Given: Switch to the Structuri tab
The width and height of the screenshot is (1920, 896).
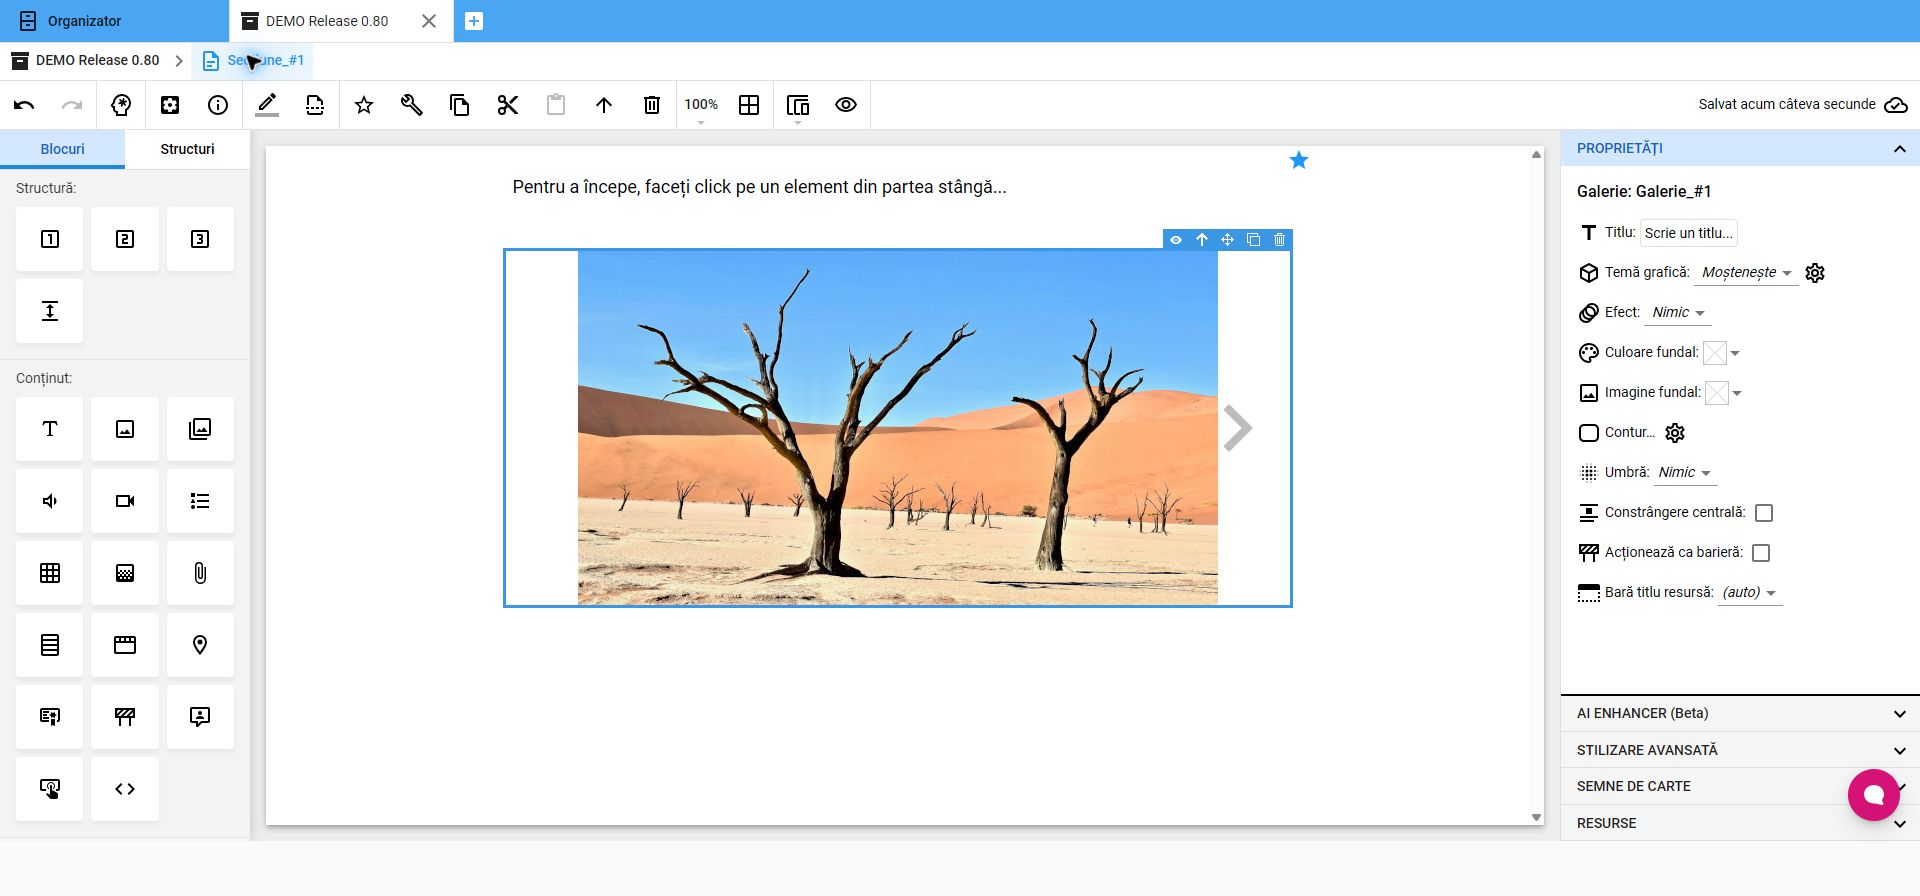Looking at the screenshot, I should click(x=187, y=149).
